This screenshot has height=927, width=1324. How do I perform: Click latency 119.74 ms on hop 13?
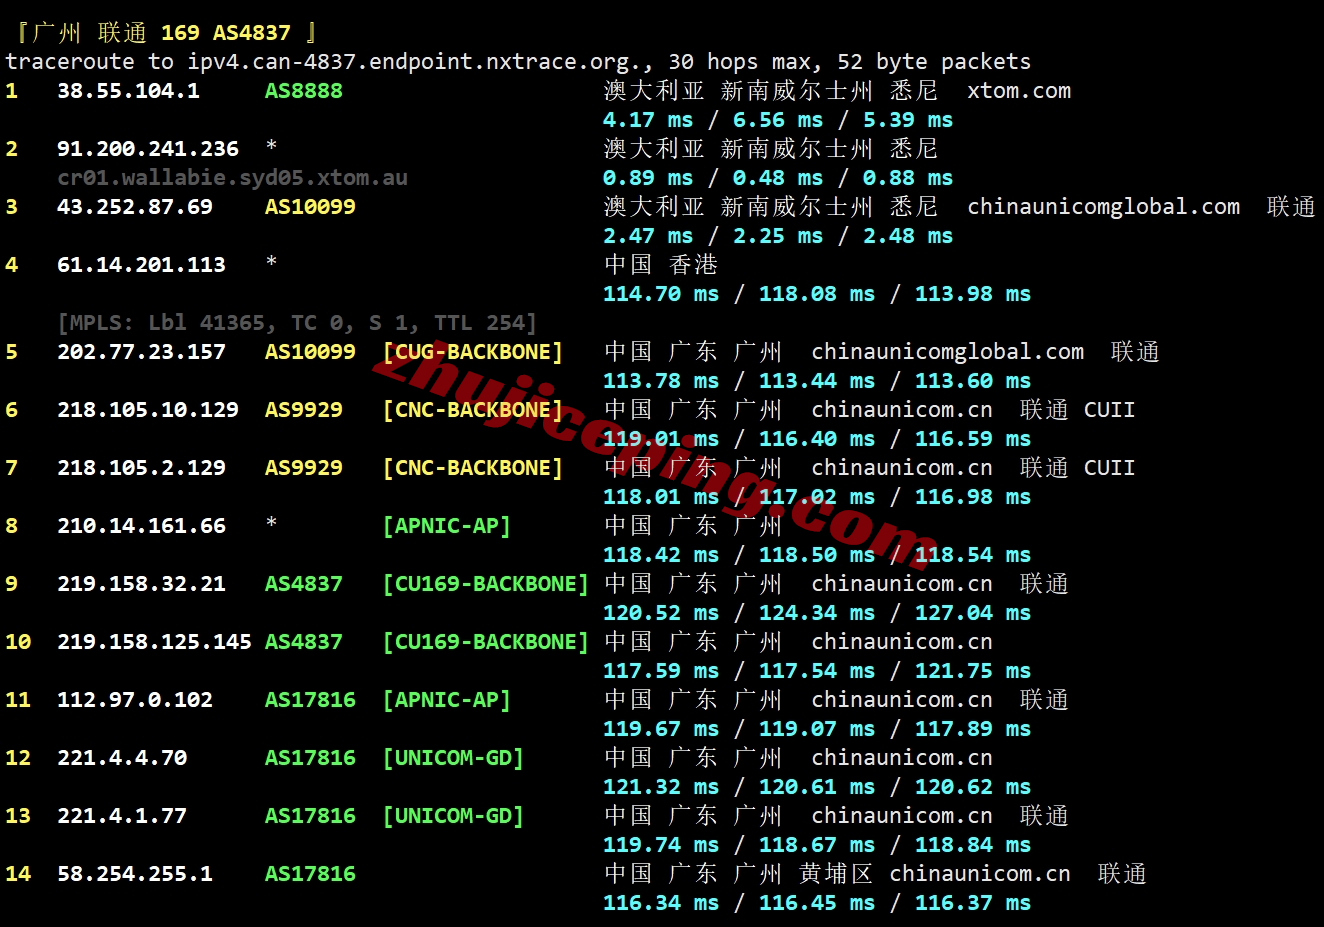click(x=661, y=845)
